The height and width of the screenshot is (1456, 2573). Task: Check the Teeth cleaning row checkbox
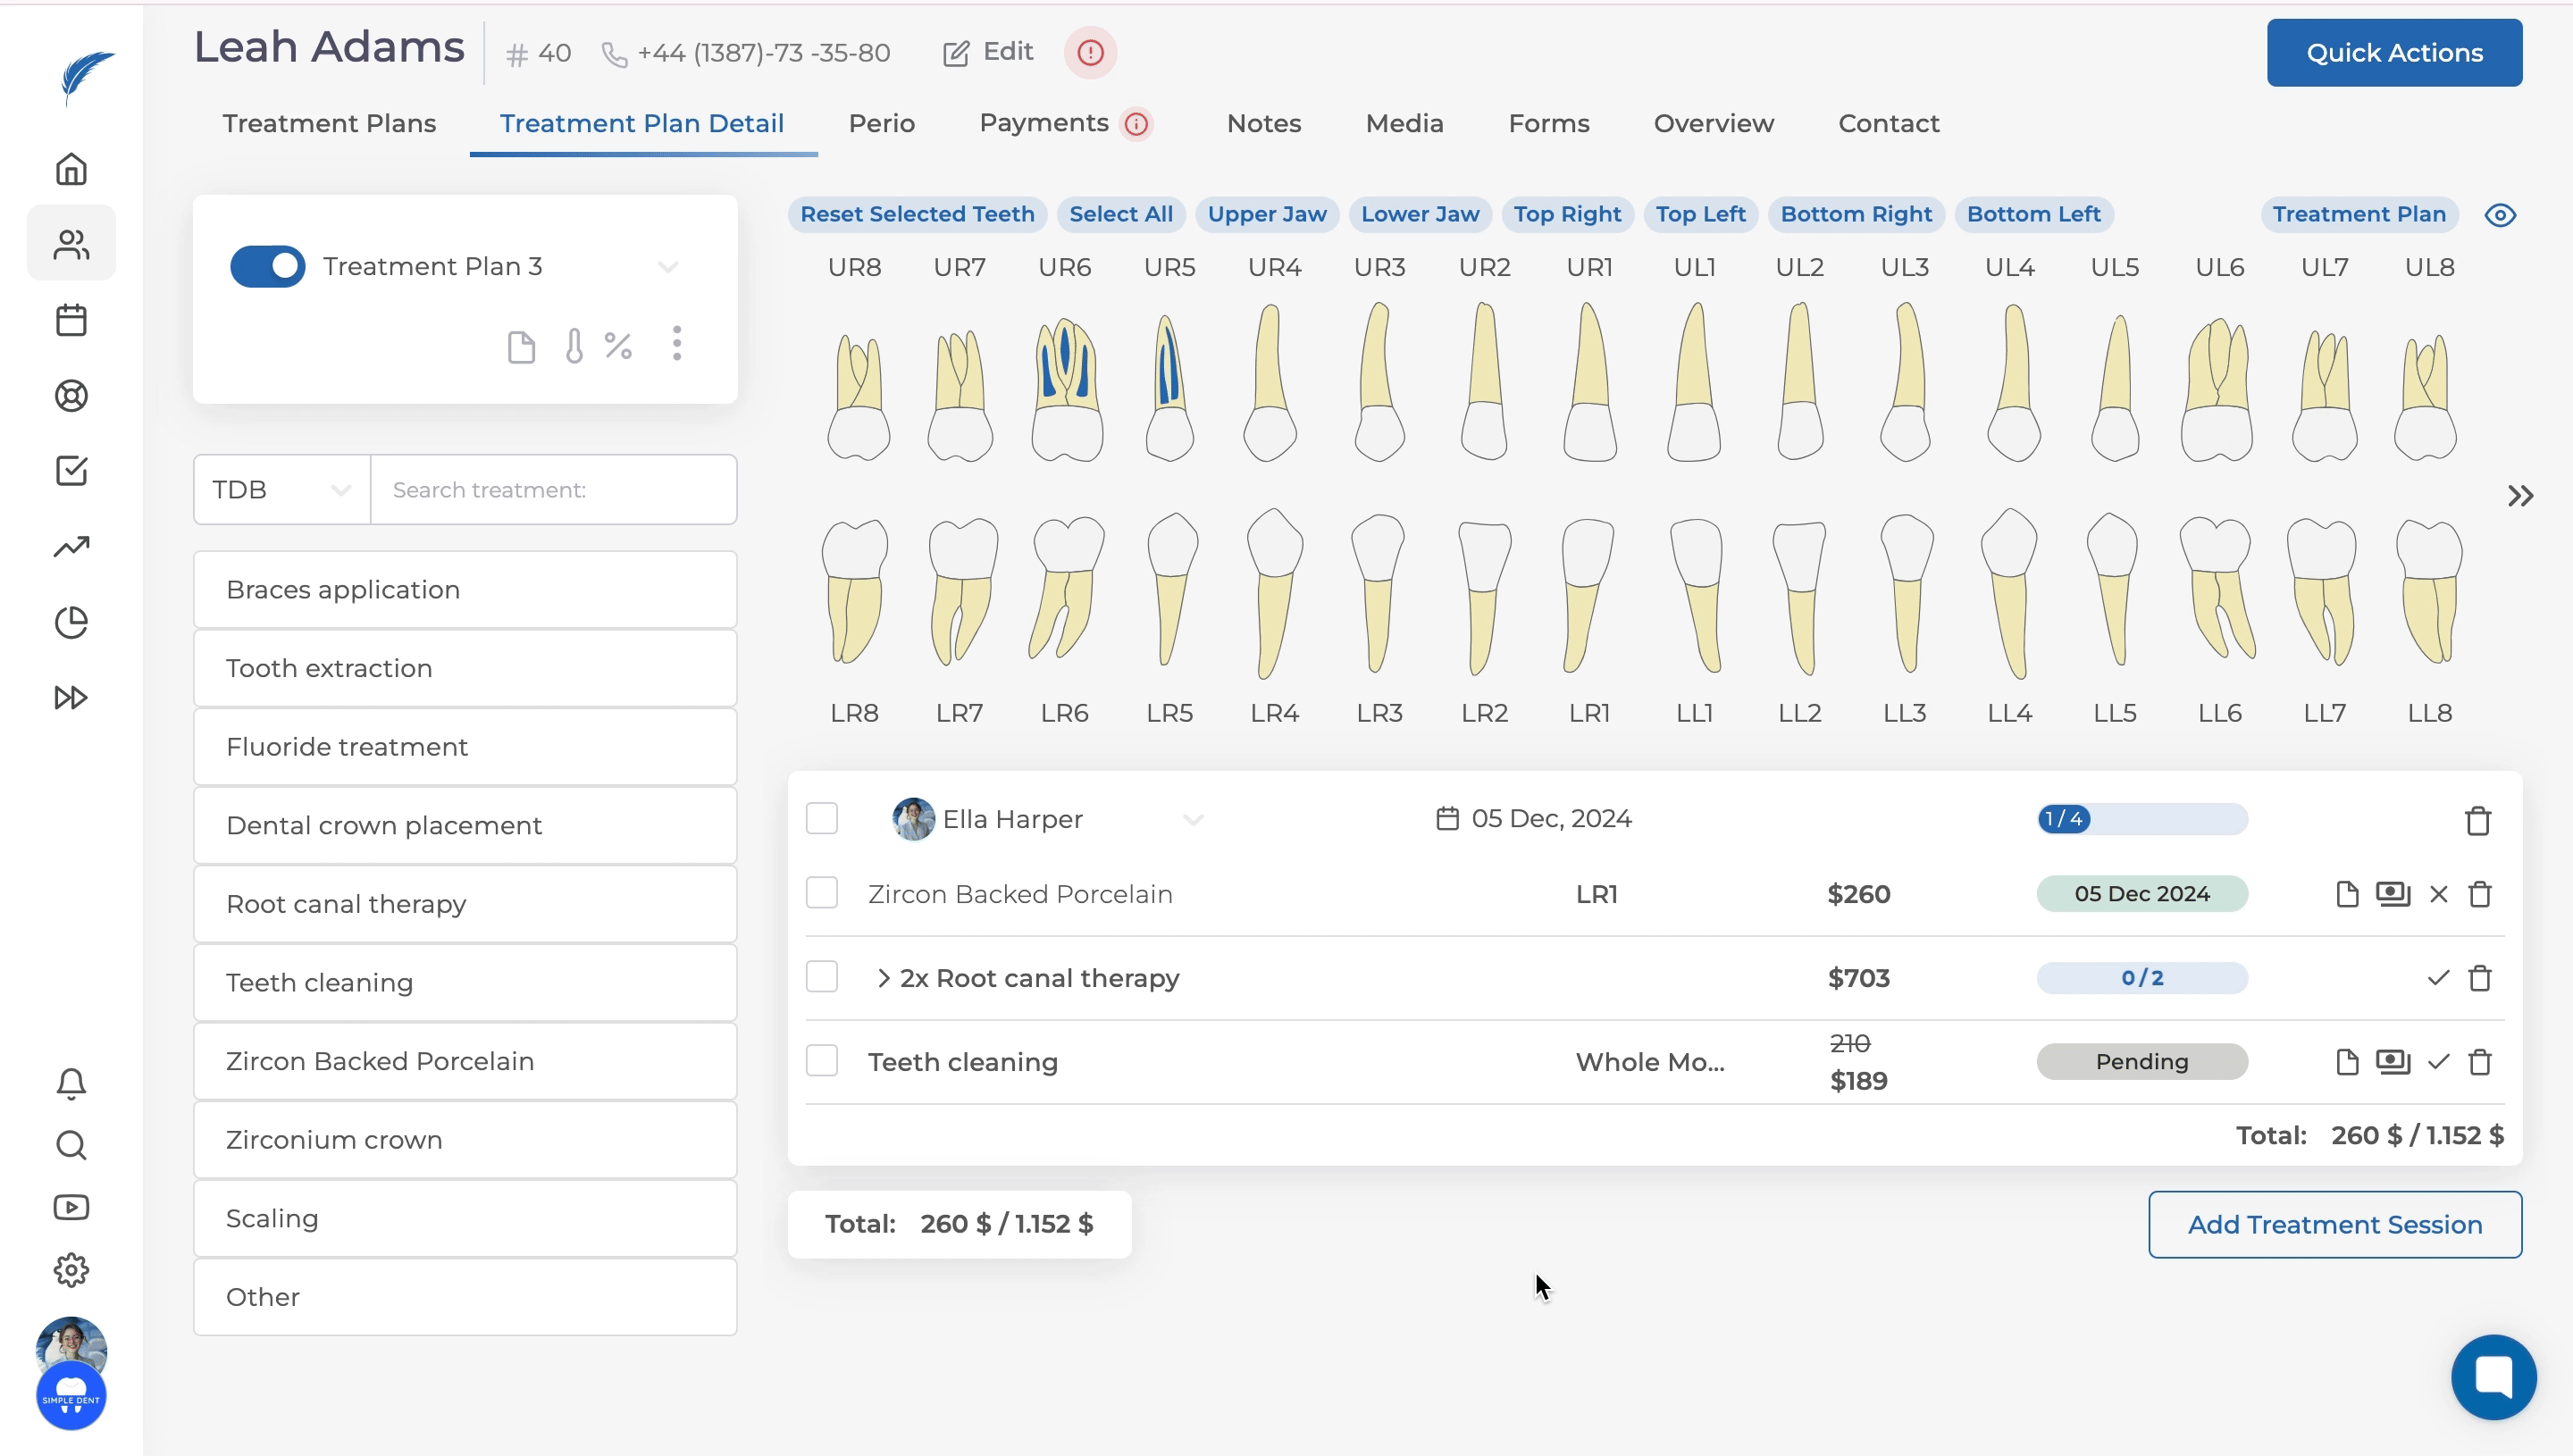(x=822, y=1060)
